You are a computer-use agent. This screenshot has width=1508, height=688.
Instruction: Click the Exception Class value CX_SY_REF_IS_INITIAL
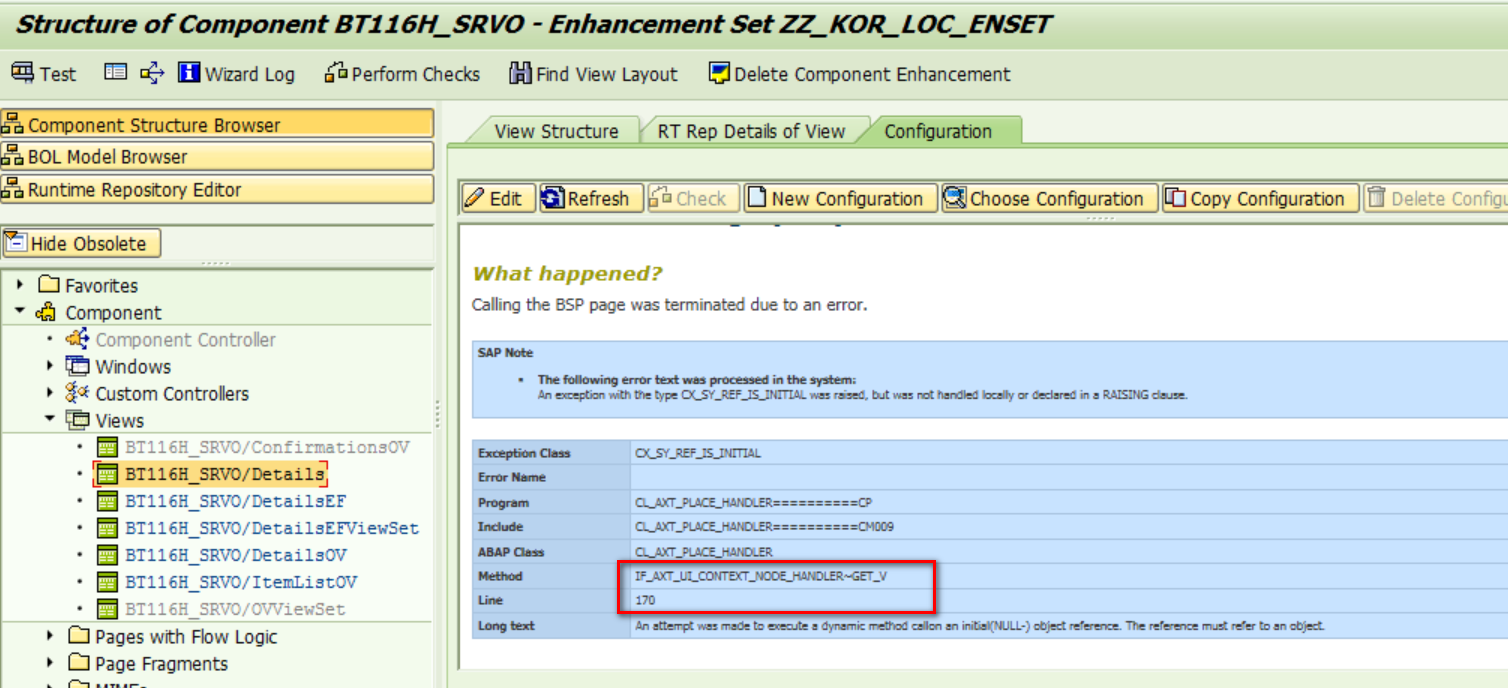click(x=698, y=453)
